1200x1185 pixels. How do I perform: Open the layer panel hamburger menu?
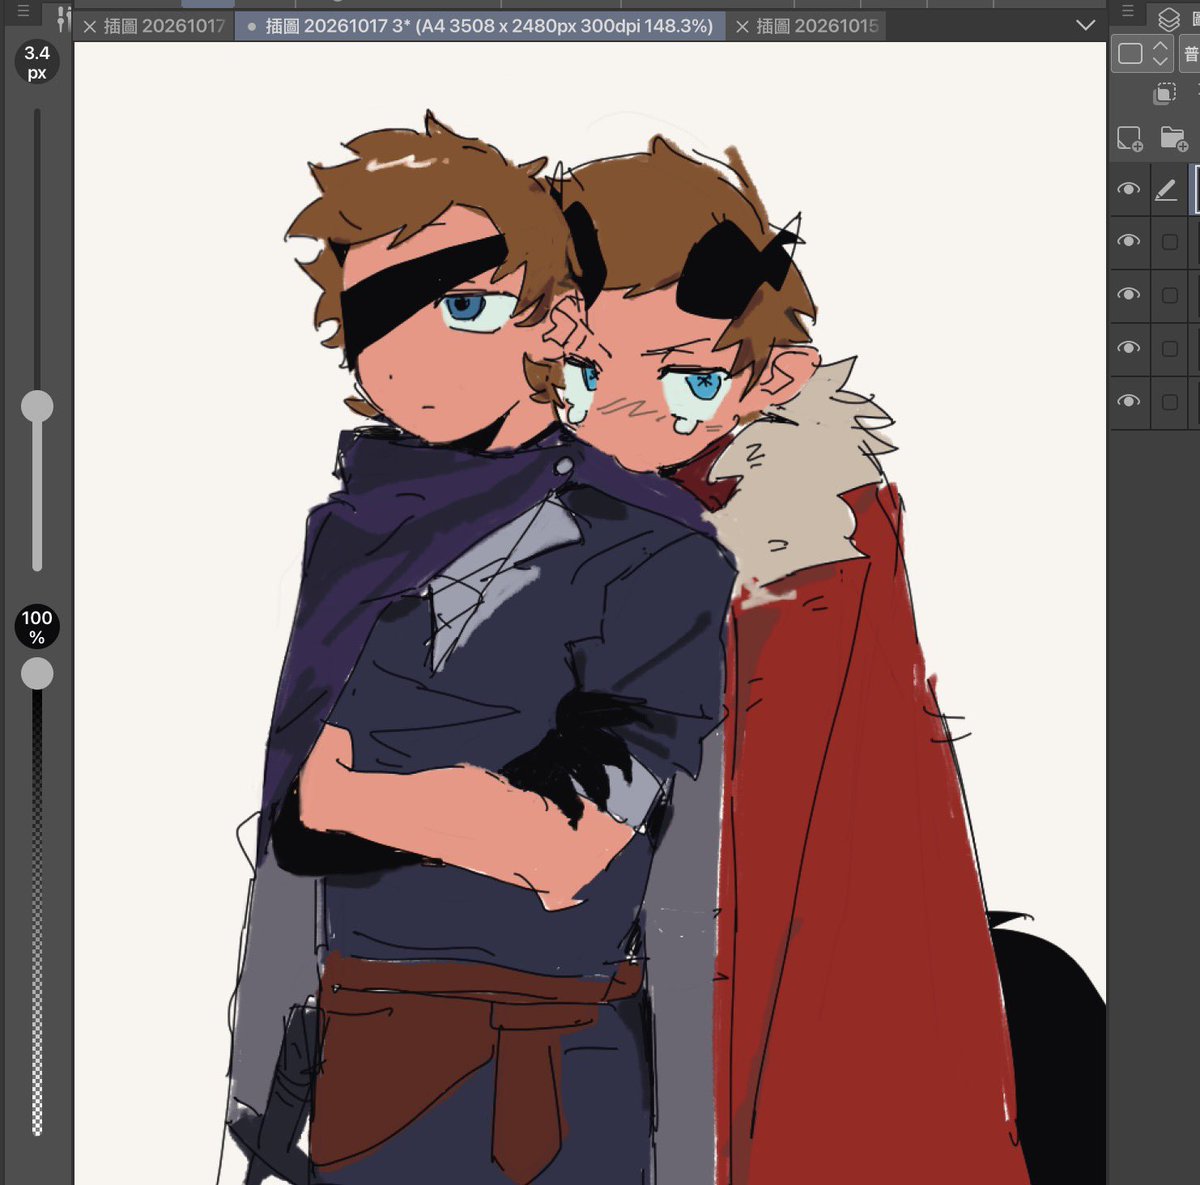(1128, 12)
